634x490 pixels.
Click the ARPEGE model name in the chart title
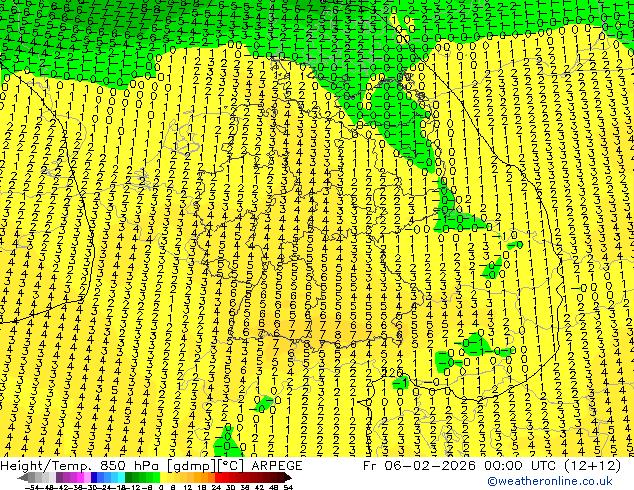coord(277,466)
